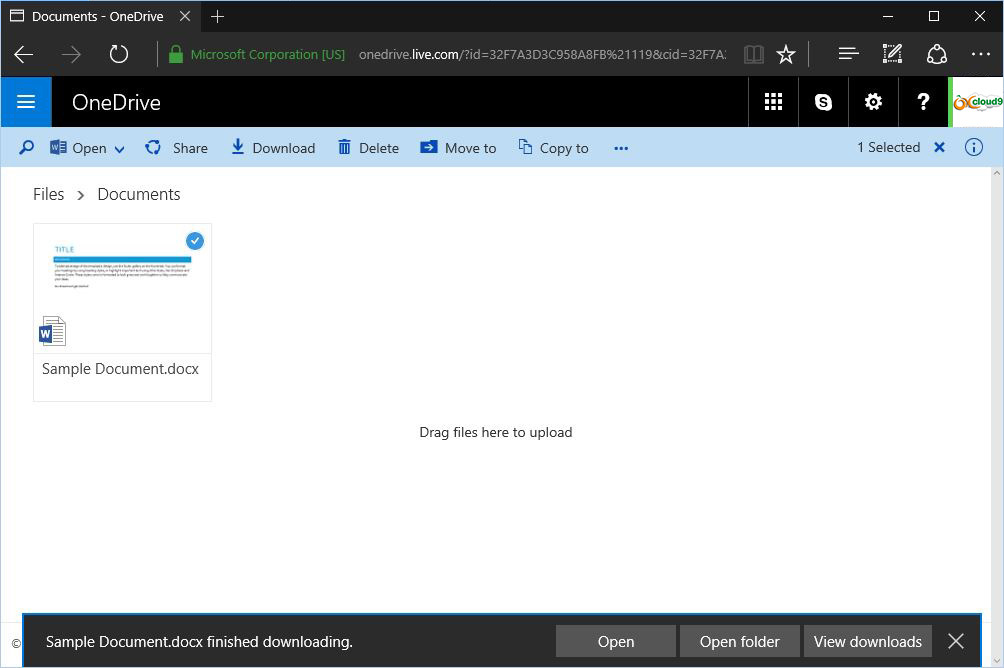Click the Word icon on the file tile

pyautogui.click(x=53, y=331)
